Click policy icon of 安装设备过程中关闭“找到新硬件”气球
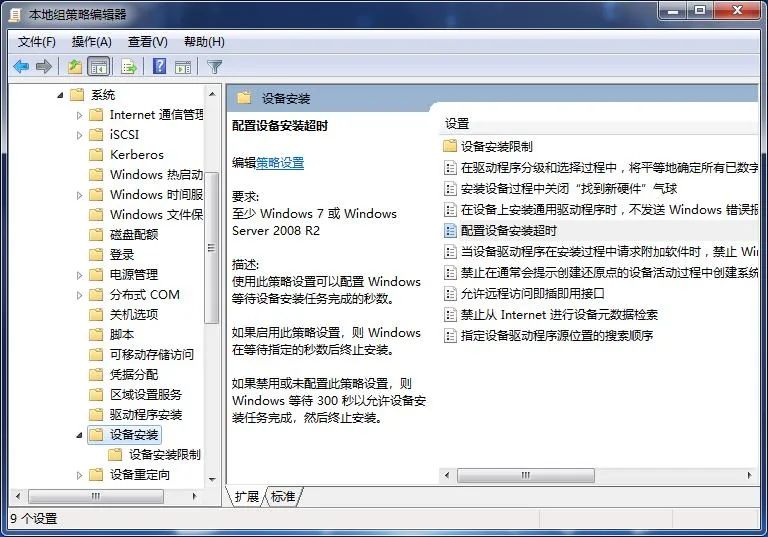The image size is (768, 537). pyautogui.click(x=450, y=189)
